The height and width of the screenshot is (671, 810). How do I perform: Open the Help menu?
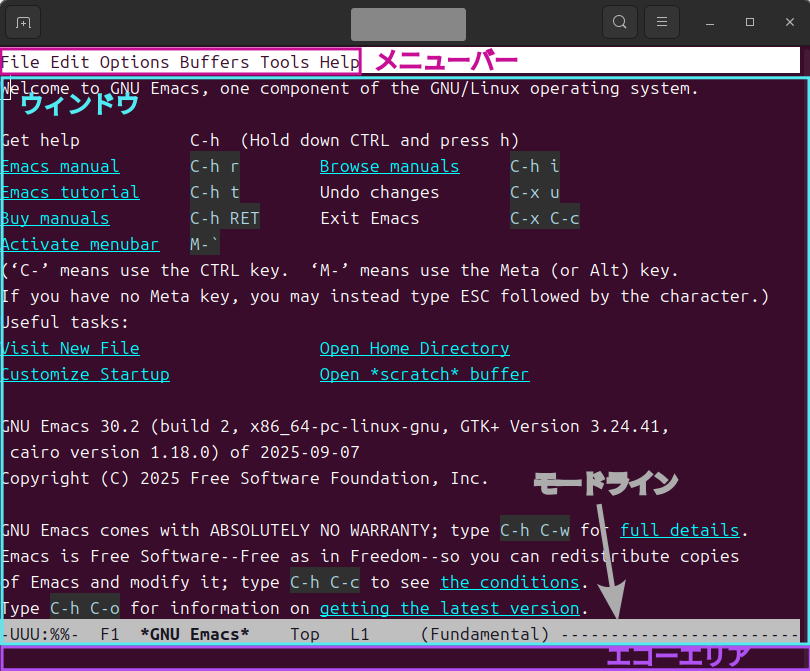click(339, 62)
